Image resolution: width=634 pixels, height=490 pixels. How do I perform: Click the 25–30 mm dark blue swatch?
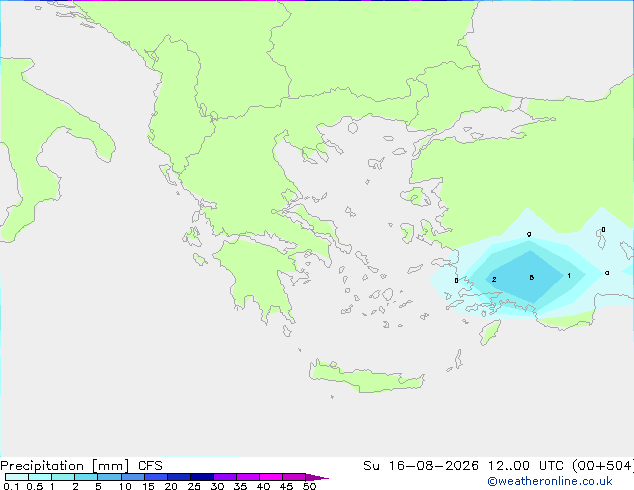(x=201, y=477)
